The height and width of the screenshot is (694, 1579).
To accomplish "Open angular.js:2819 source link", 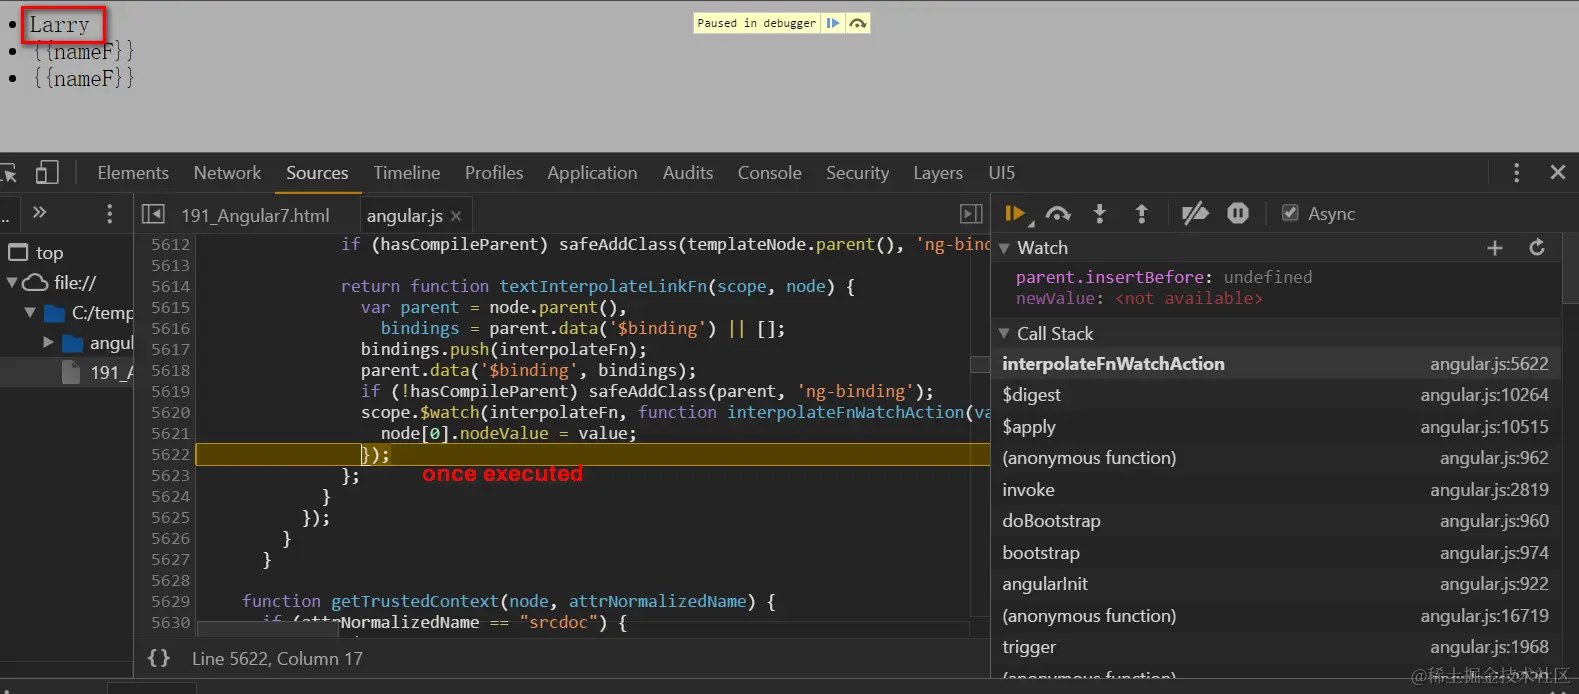I will click(1489, 490).
